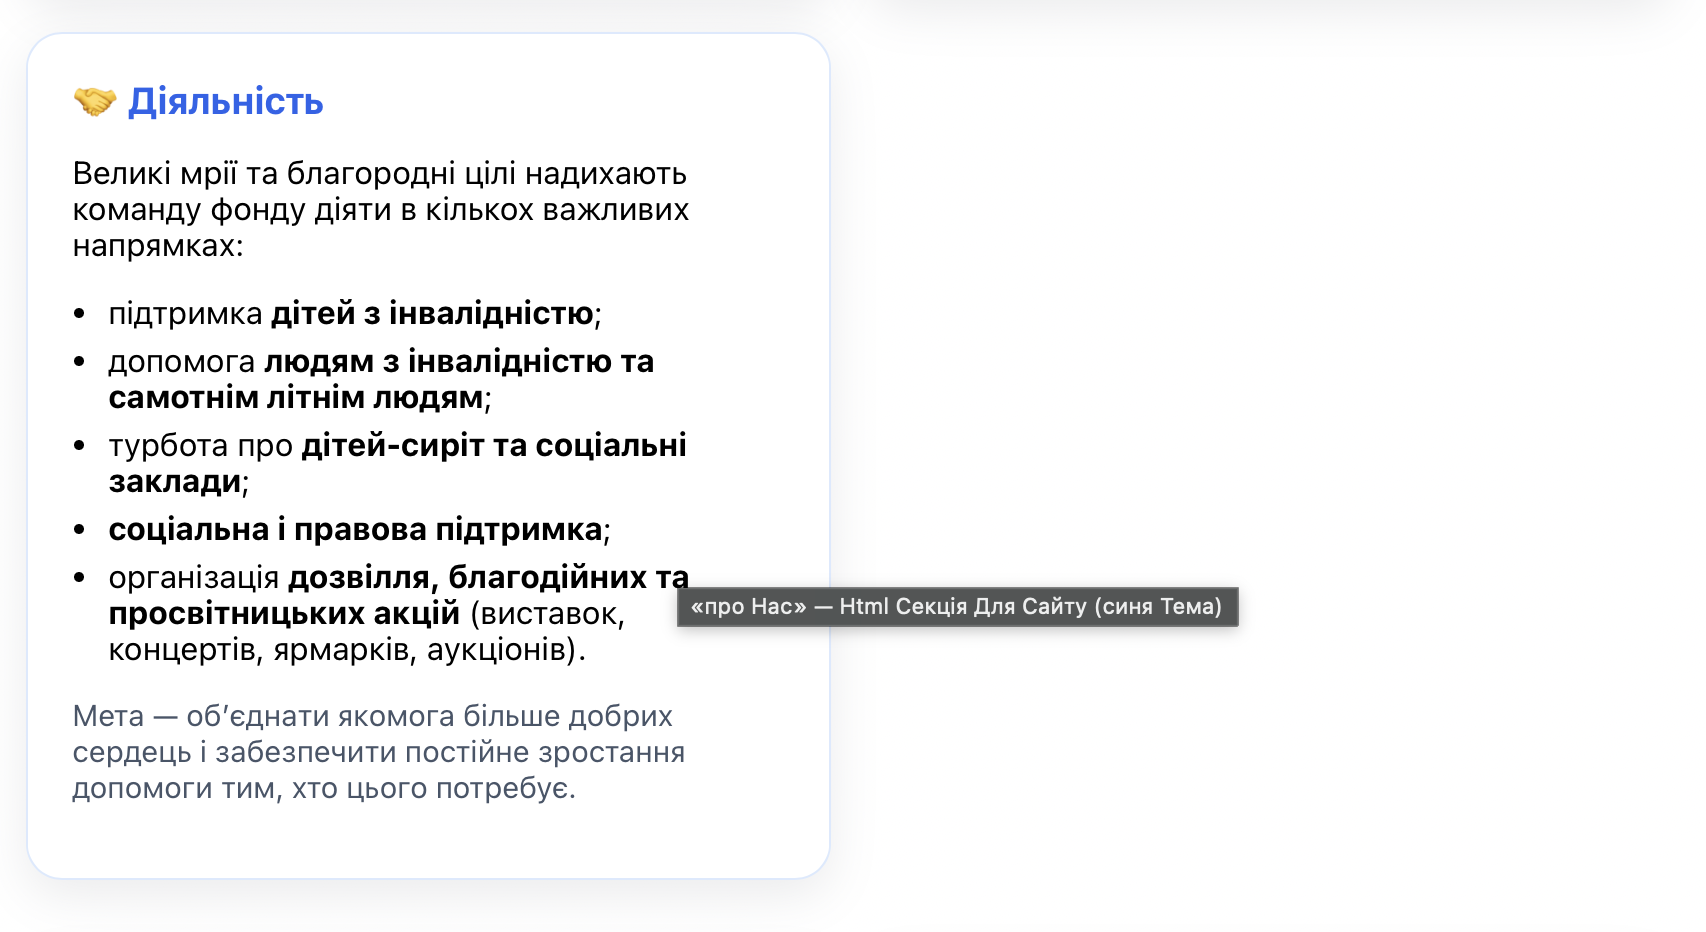
Task: Click the bullet dot before "турбота про"
Action: pyautogui.click(x=80, y=446)
